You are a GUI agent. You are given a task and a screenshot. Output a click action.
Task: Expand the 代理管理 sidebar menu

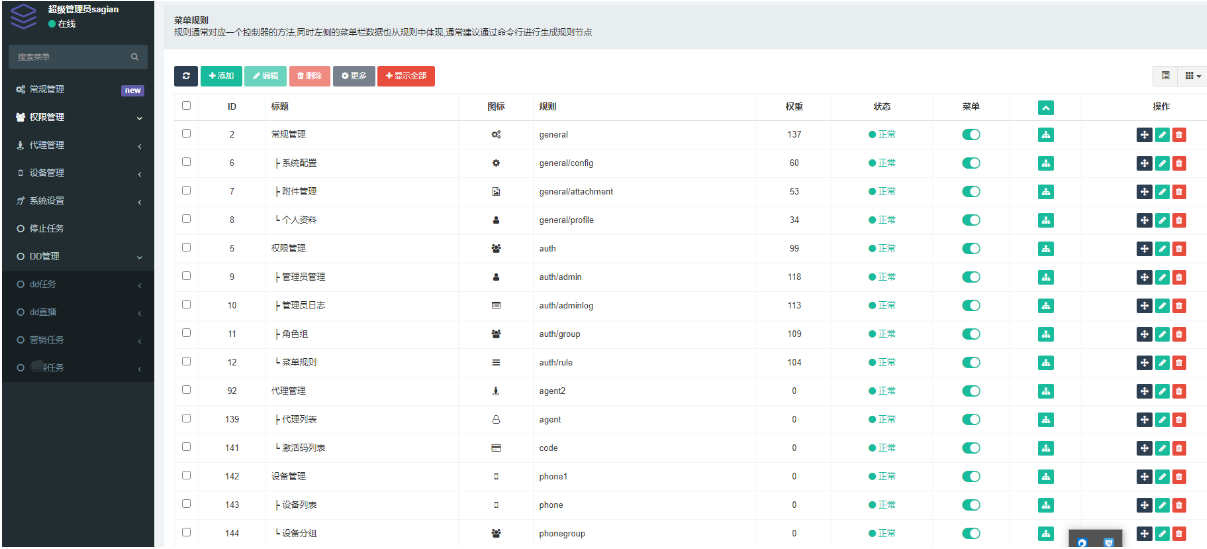coord(75,145)
